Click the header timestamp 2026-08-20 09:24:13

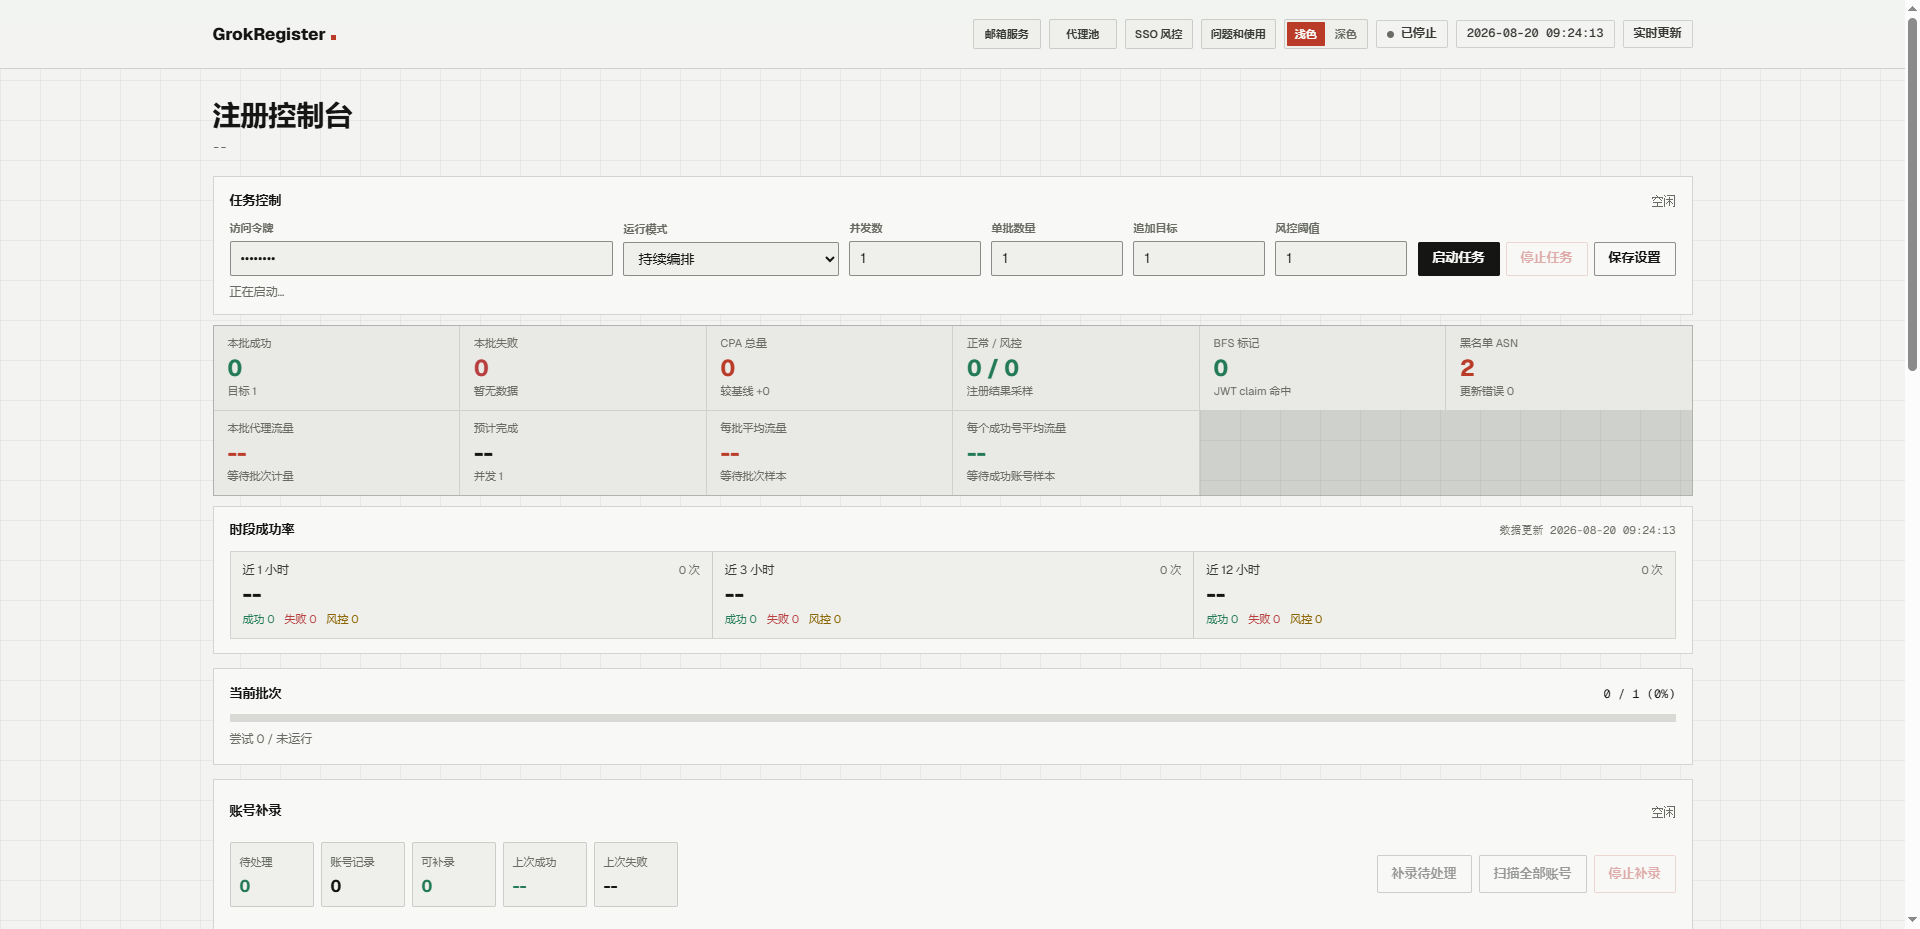(x=1535, y=34)
